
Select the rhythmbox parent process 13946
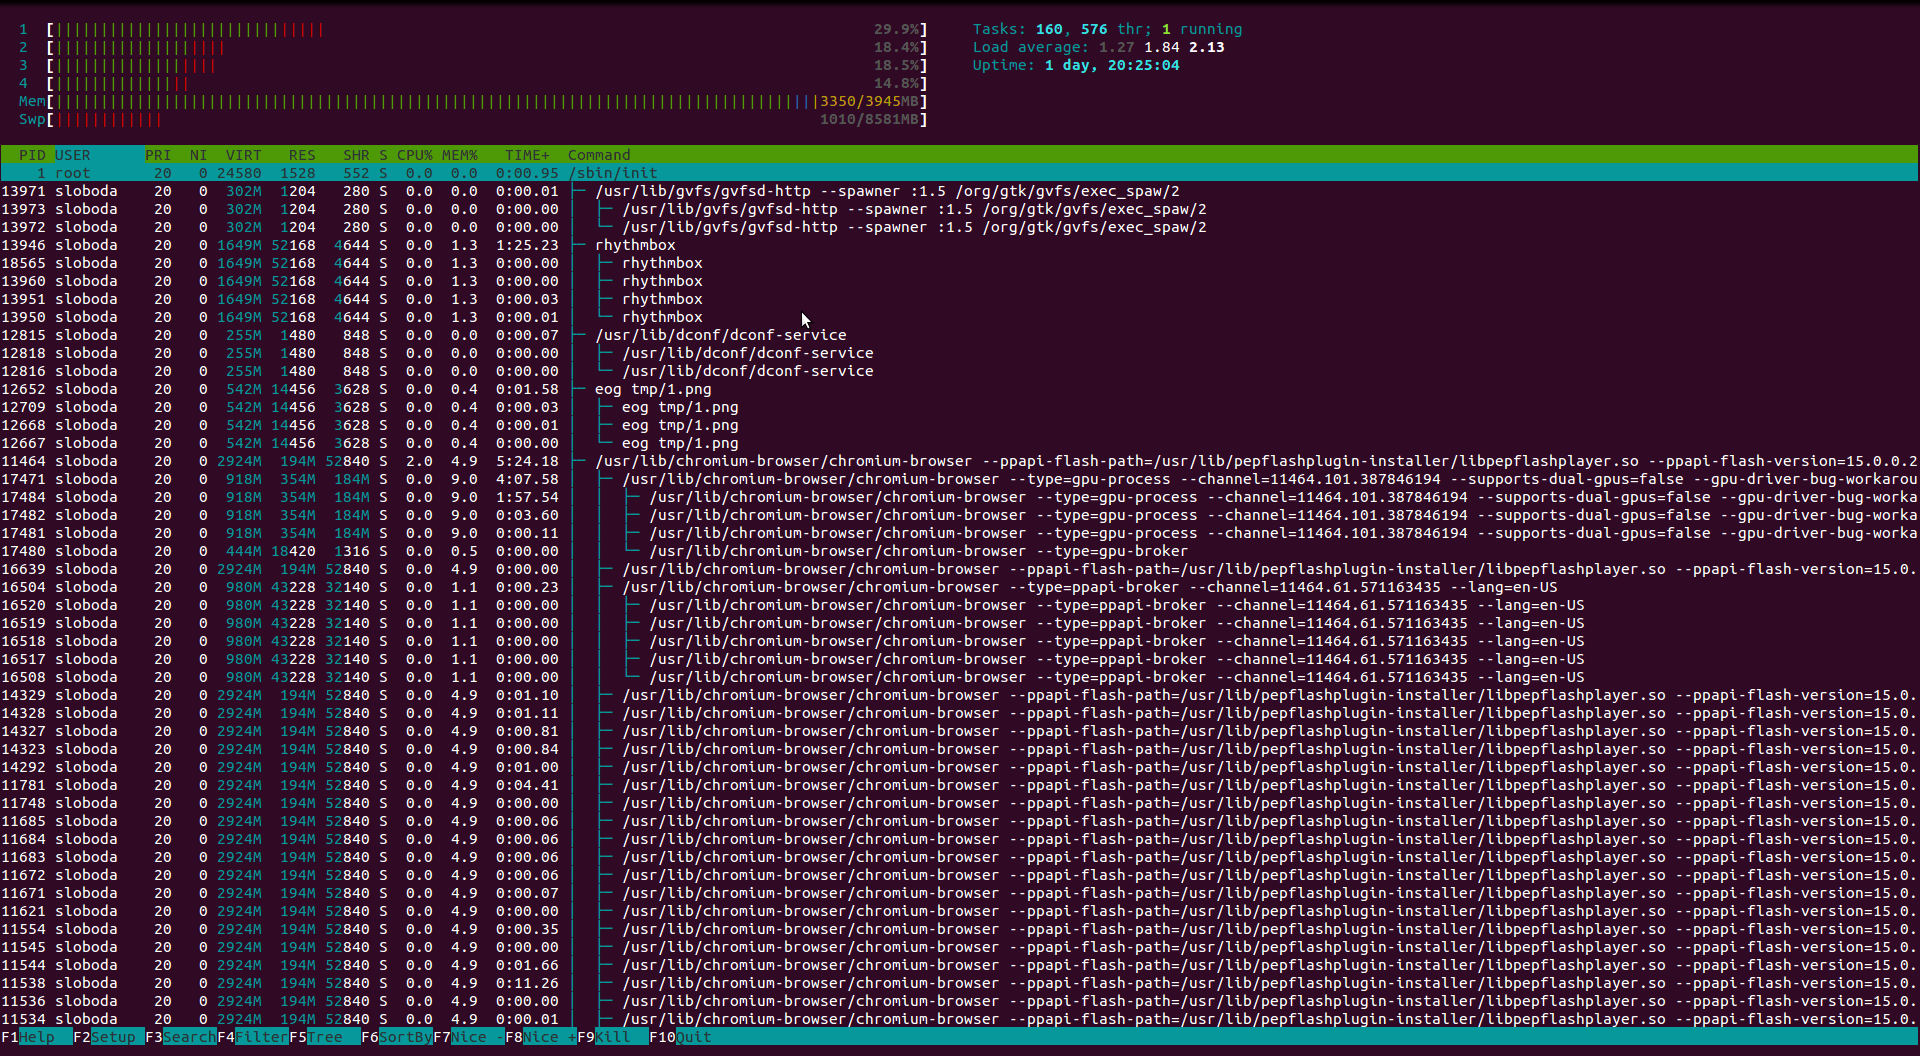click(959, 245)
